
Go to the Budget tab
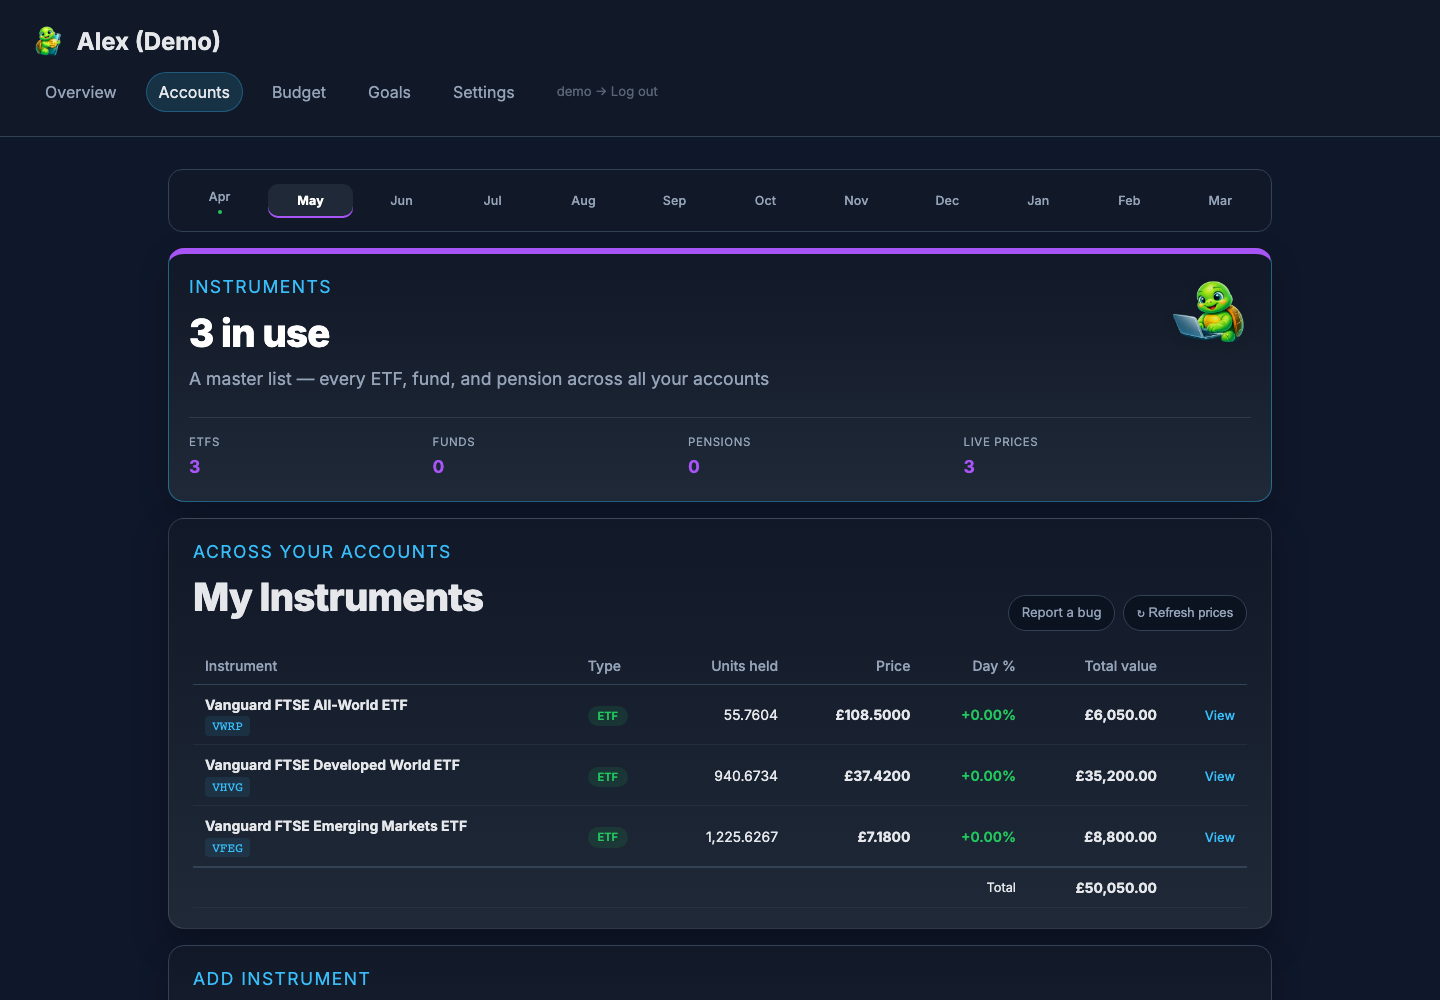tap(299, 92)
